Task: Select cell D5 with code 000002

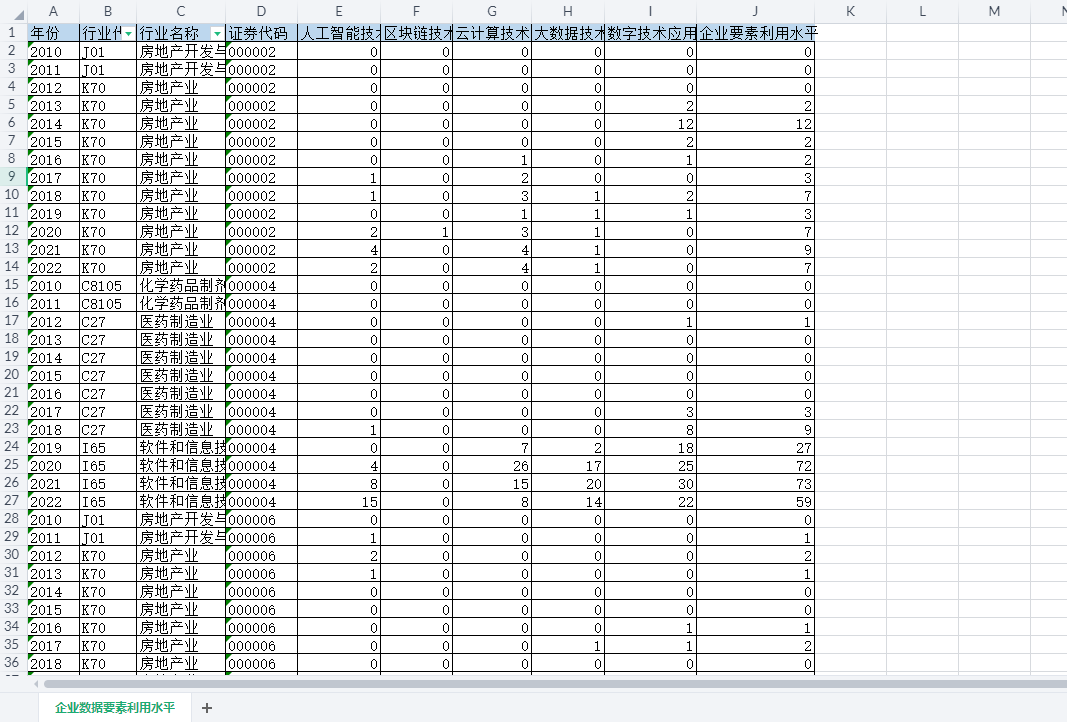Action: pos(261,105)
